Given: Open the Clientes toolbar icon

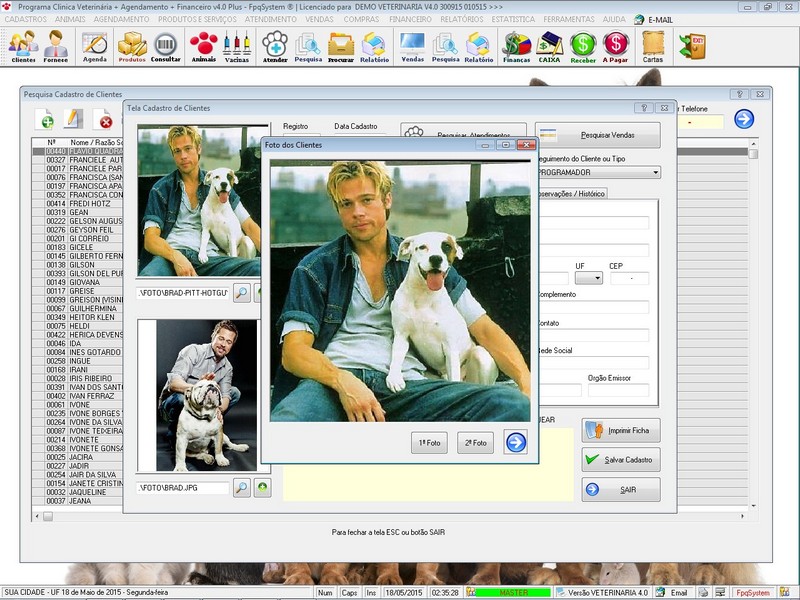Looking at the screenshot, I should tap(22, 45).
